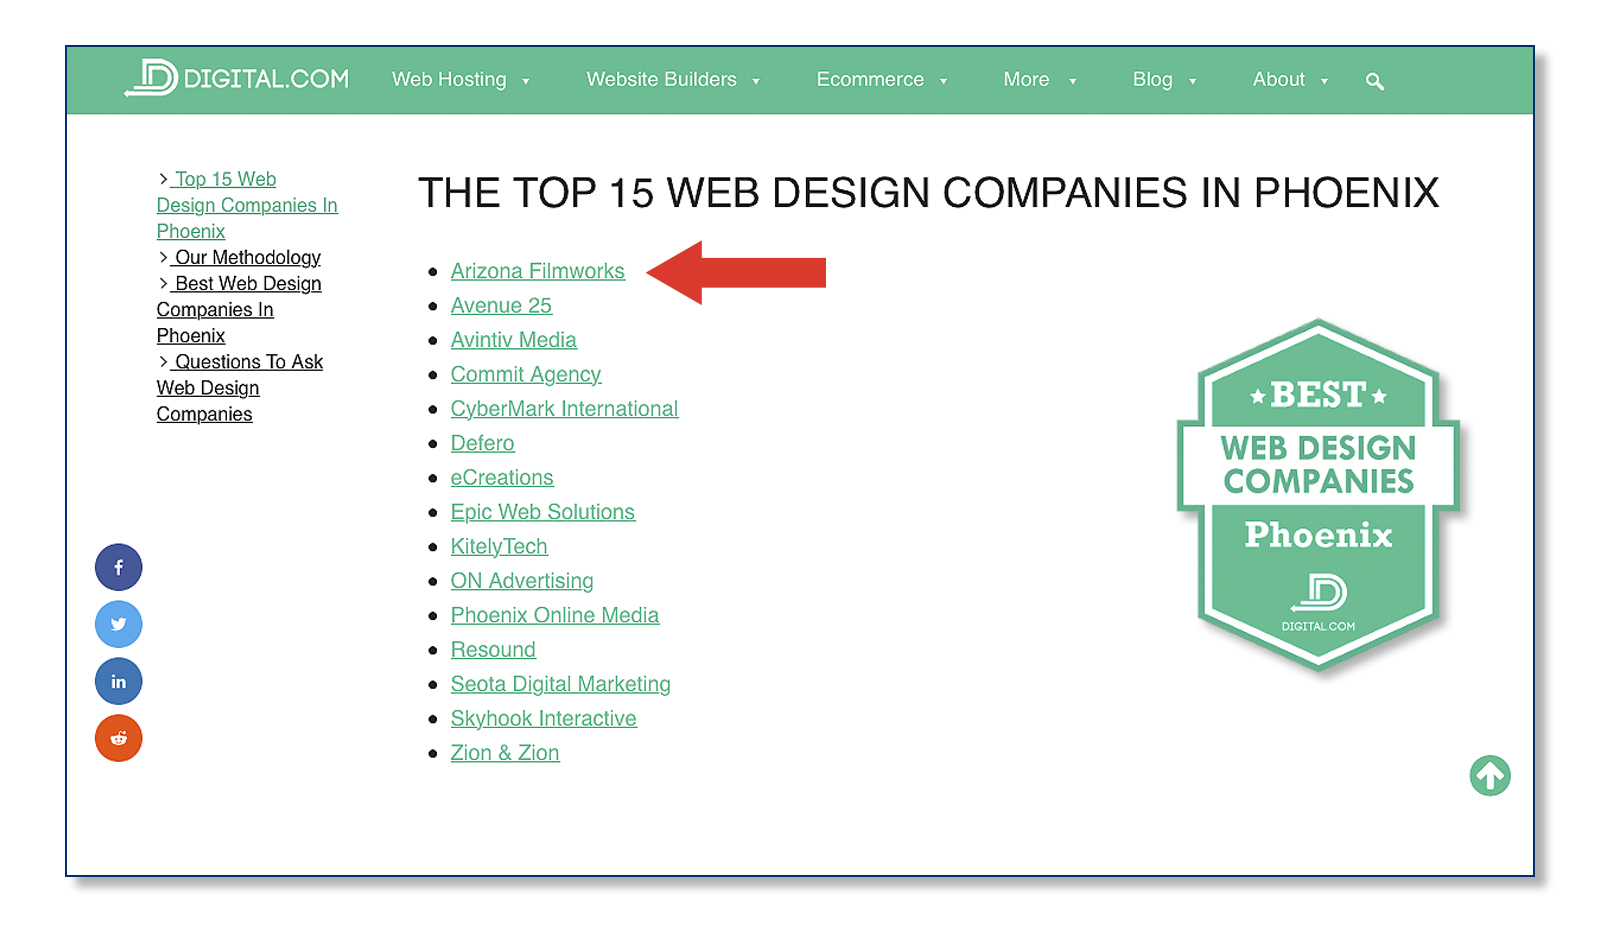Open the search magnifier icon
The height and width of the screenshot is (930, 1600).
pos(1375,81)
